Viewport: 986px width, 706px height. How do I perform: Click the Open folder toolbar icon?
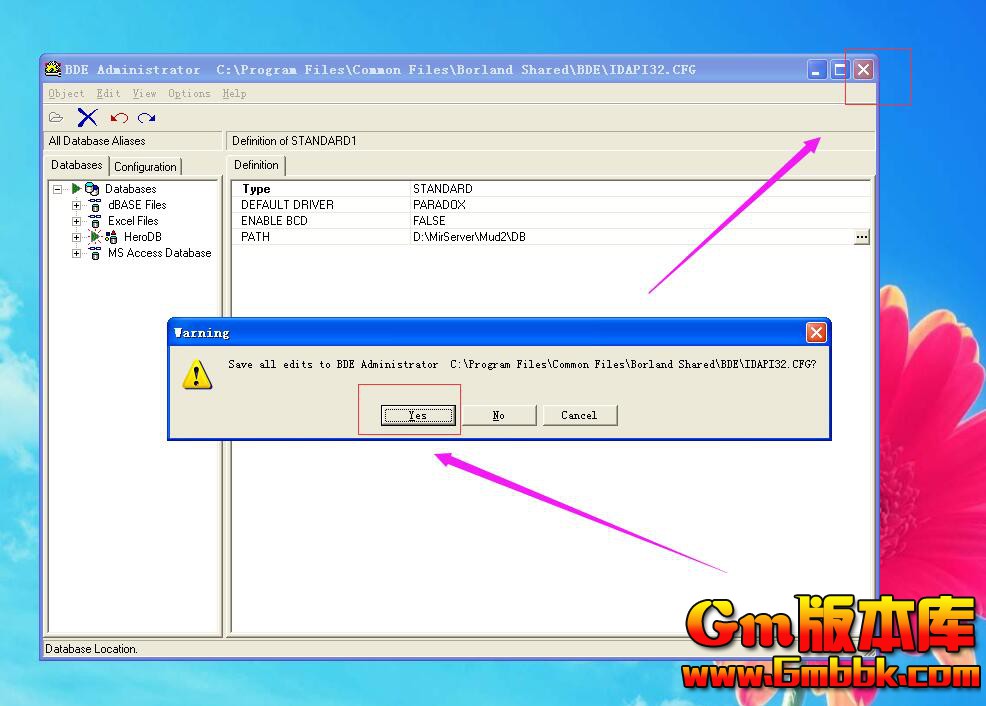tap(56, 118)
